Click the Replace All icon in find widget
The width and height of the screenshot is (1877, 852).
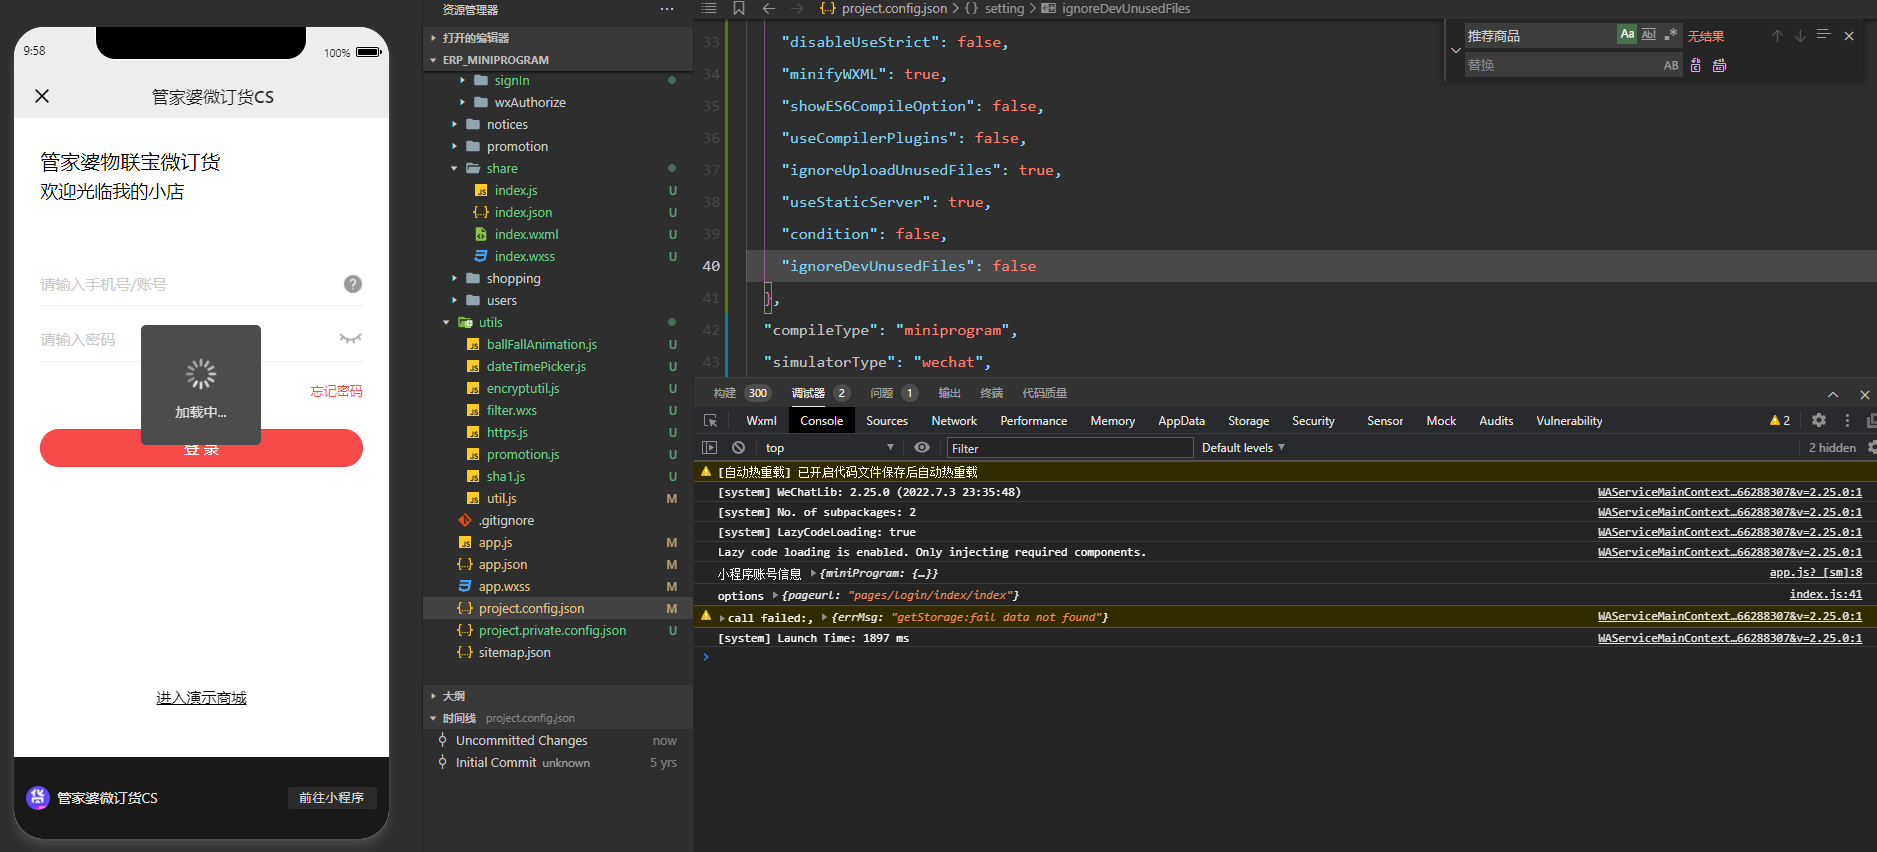(1719, 66)
